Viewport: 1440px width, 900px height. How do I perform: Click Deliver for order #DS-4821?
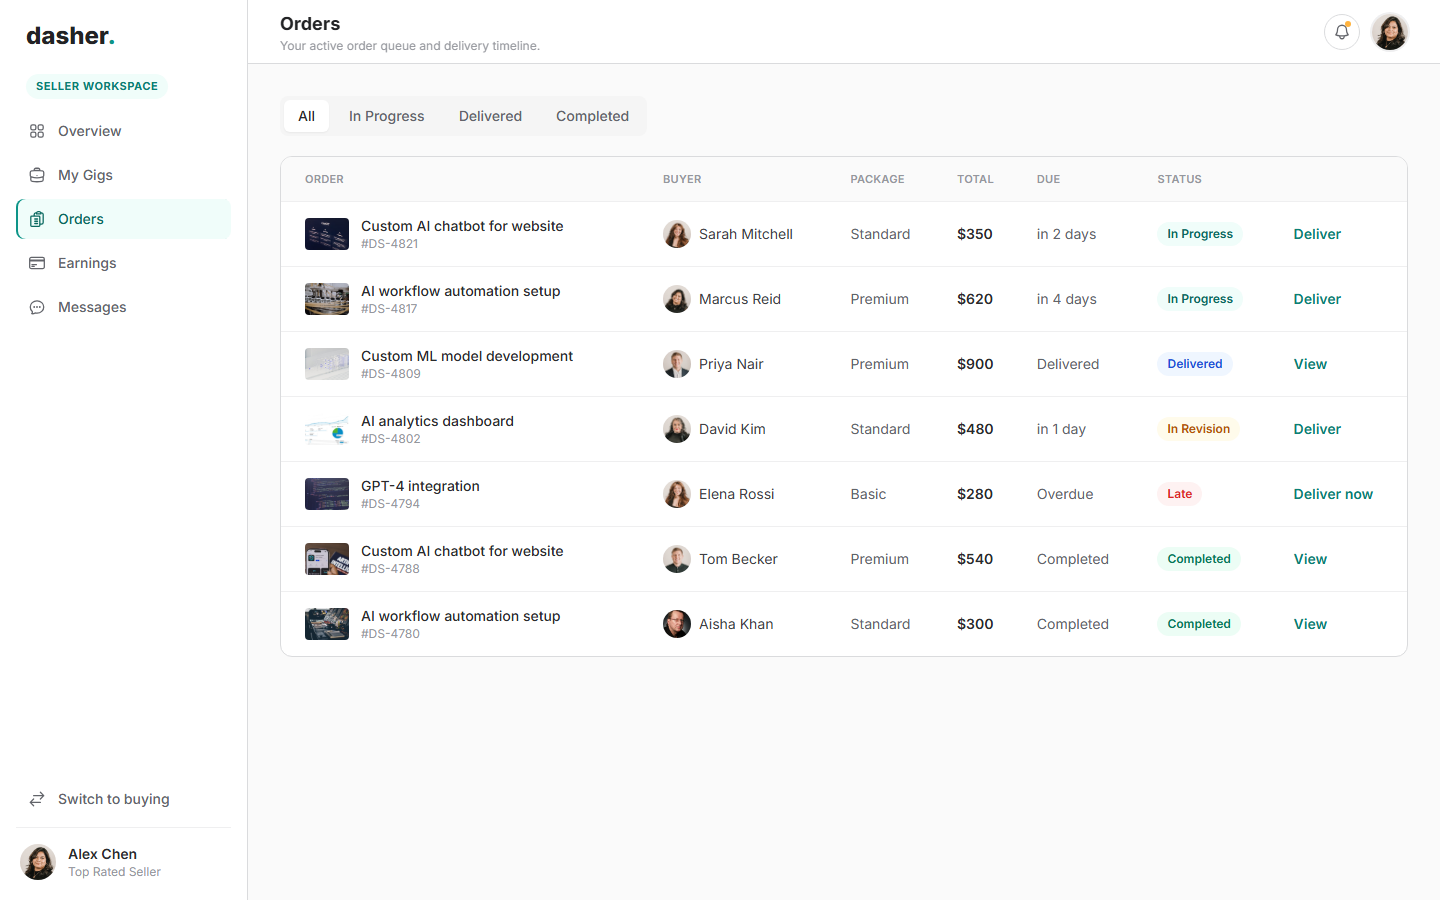coord(1317,234)
